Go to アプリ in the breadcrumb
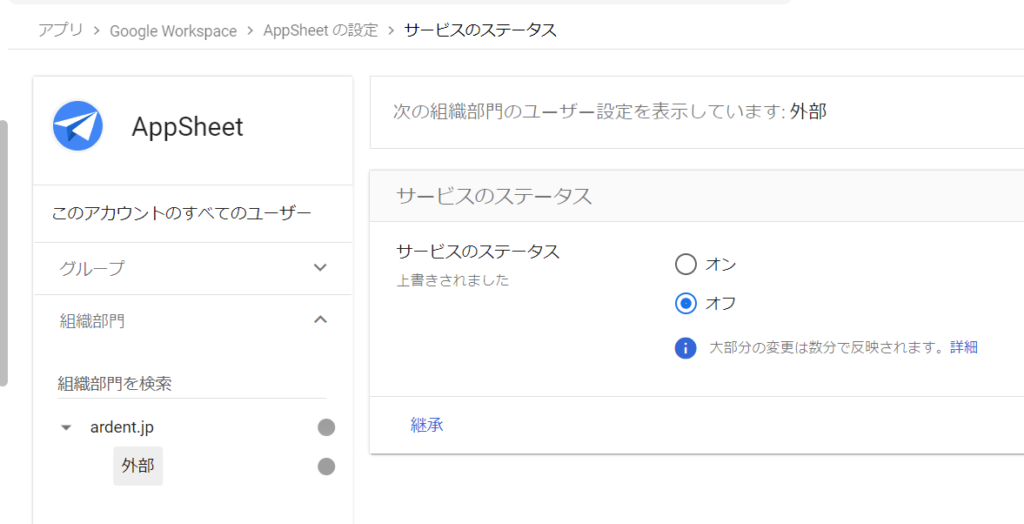1024x524 pixels. click(60, 30)
